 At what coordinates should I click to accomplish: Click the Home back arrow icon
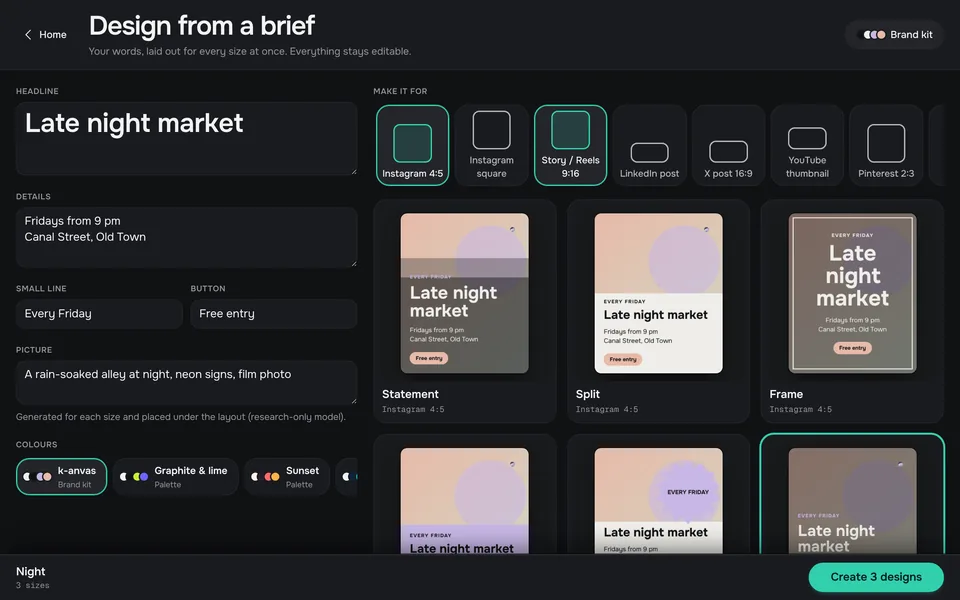tap(28, 35)
